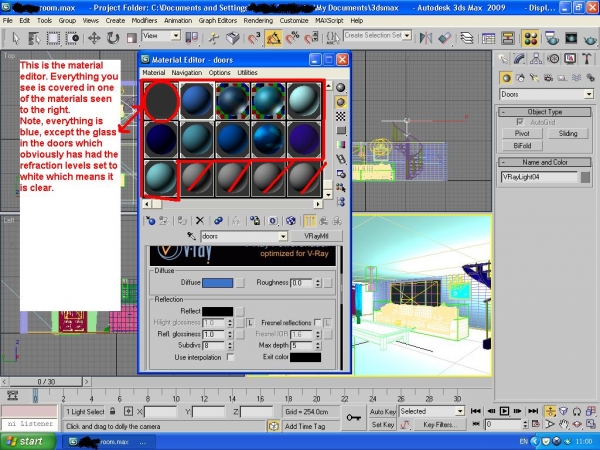Open Render Setup teapot icon
600x450 pixels.
tap(552, 38)
